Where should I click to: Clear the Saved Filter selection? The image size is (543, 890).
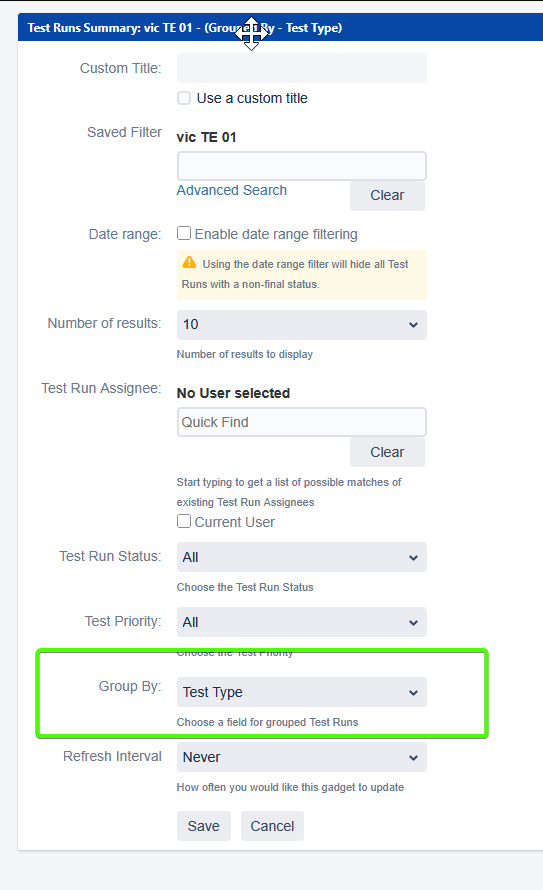point(388,195)
